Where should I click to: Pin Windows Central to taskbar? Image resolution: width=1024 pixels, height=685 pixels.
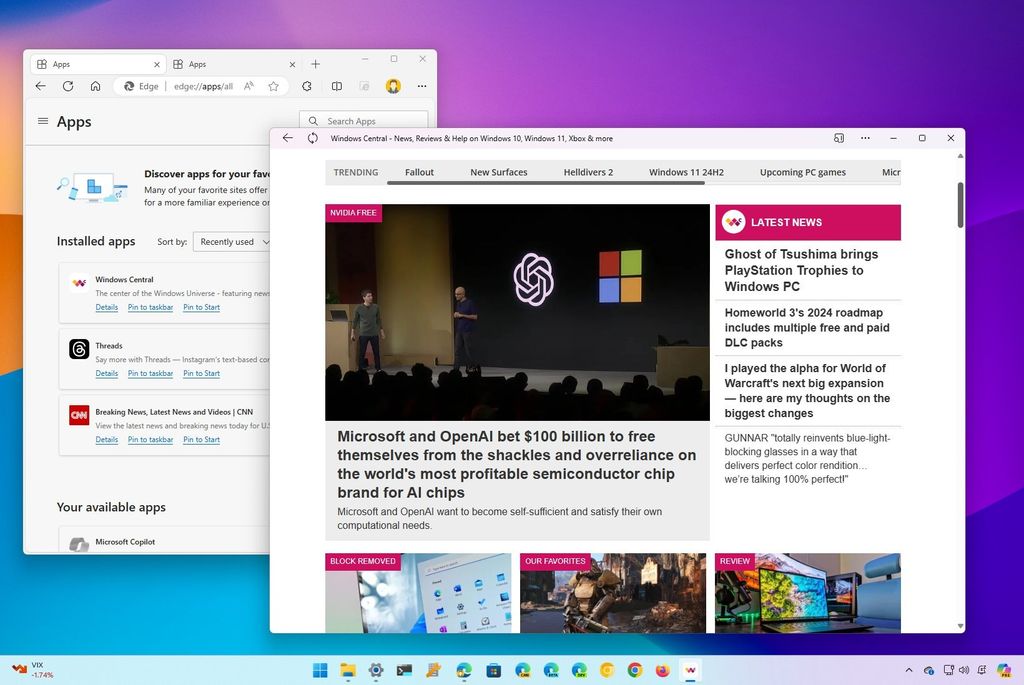coord(150,307)
